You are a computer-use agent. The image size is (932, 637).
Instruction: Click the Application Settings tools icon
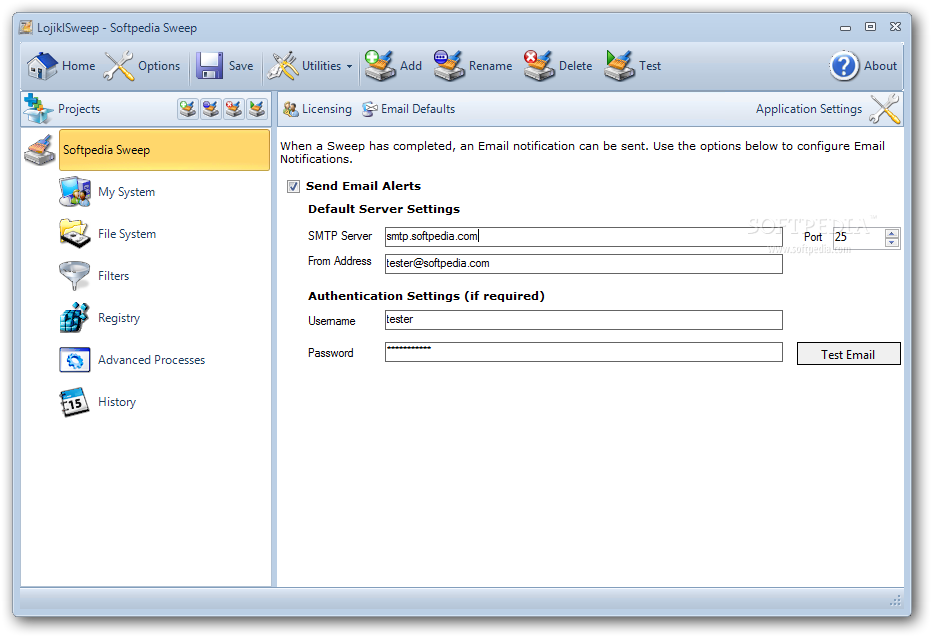[x=884, y=109]
